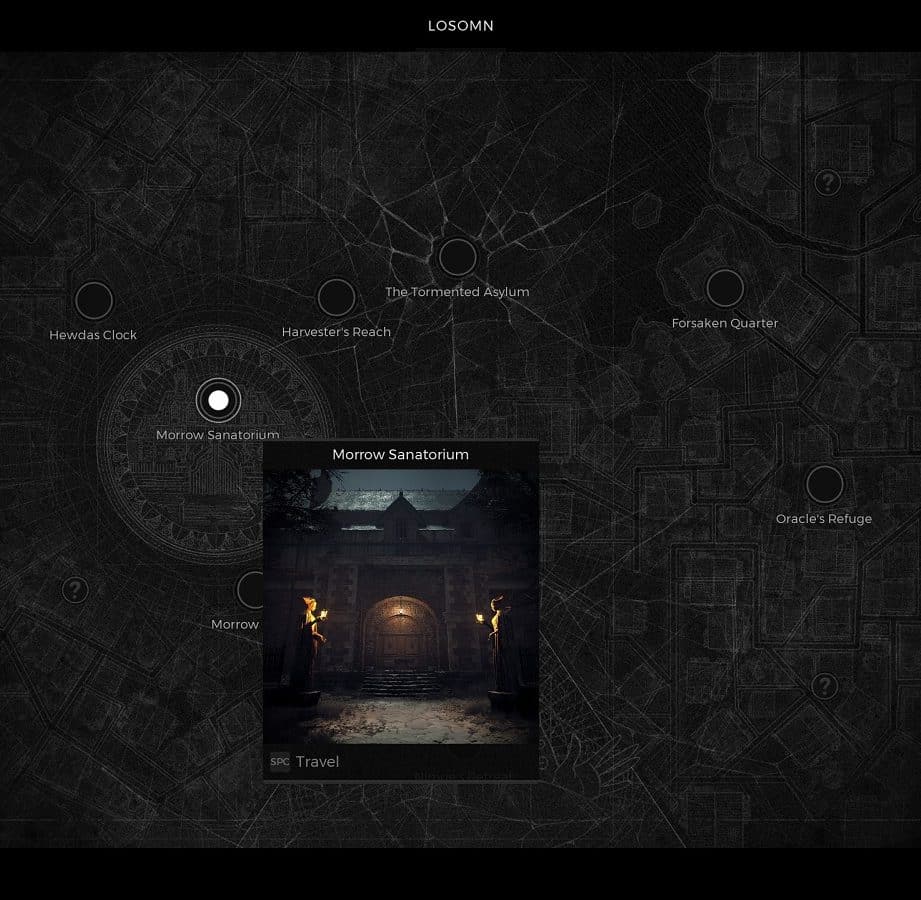921x900 pixels.
Task: Click the Morrow Sanatorium map label
Action: tap(218, 435)
